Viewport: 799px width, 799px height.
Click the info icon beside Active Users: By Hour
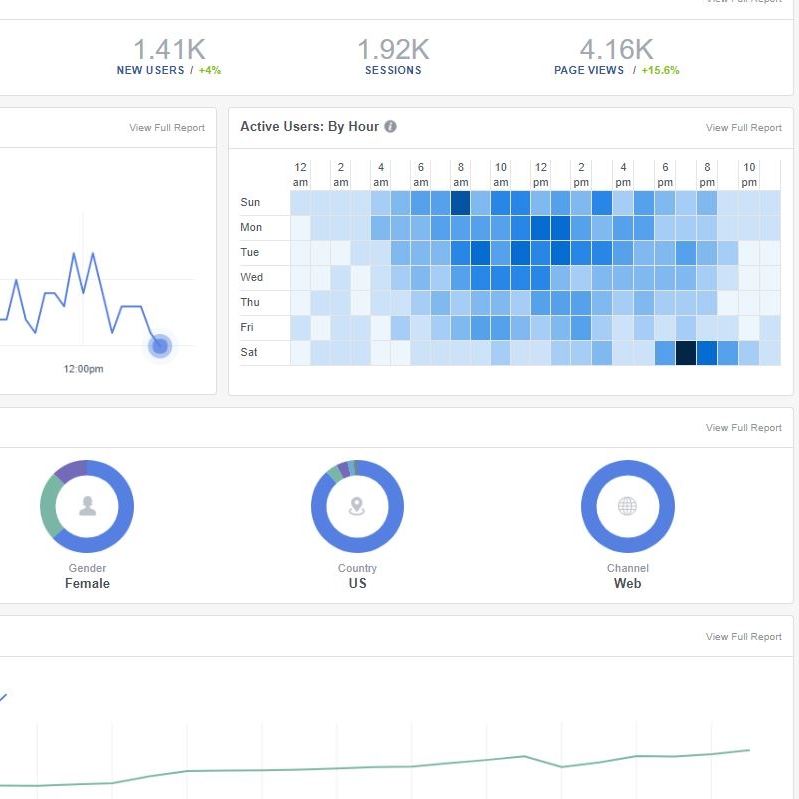point(391,127)
